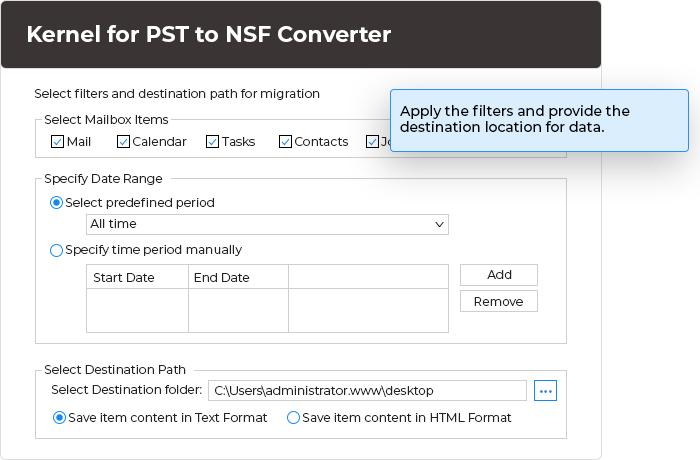Click the destination folder path field
The height and width of the screenshot is (460, 700).
[x=367, y=391]
